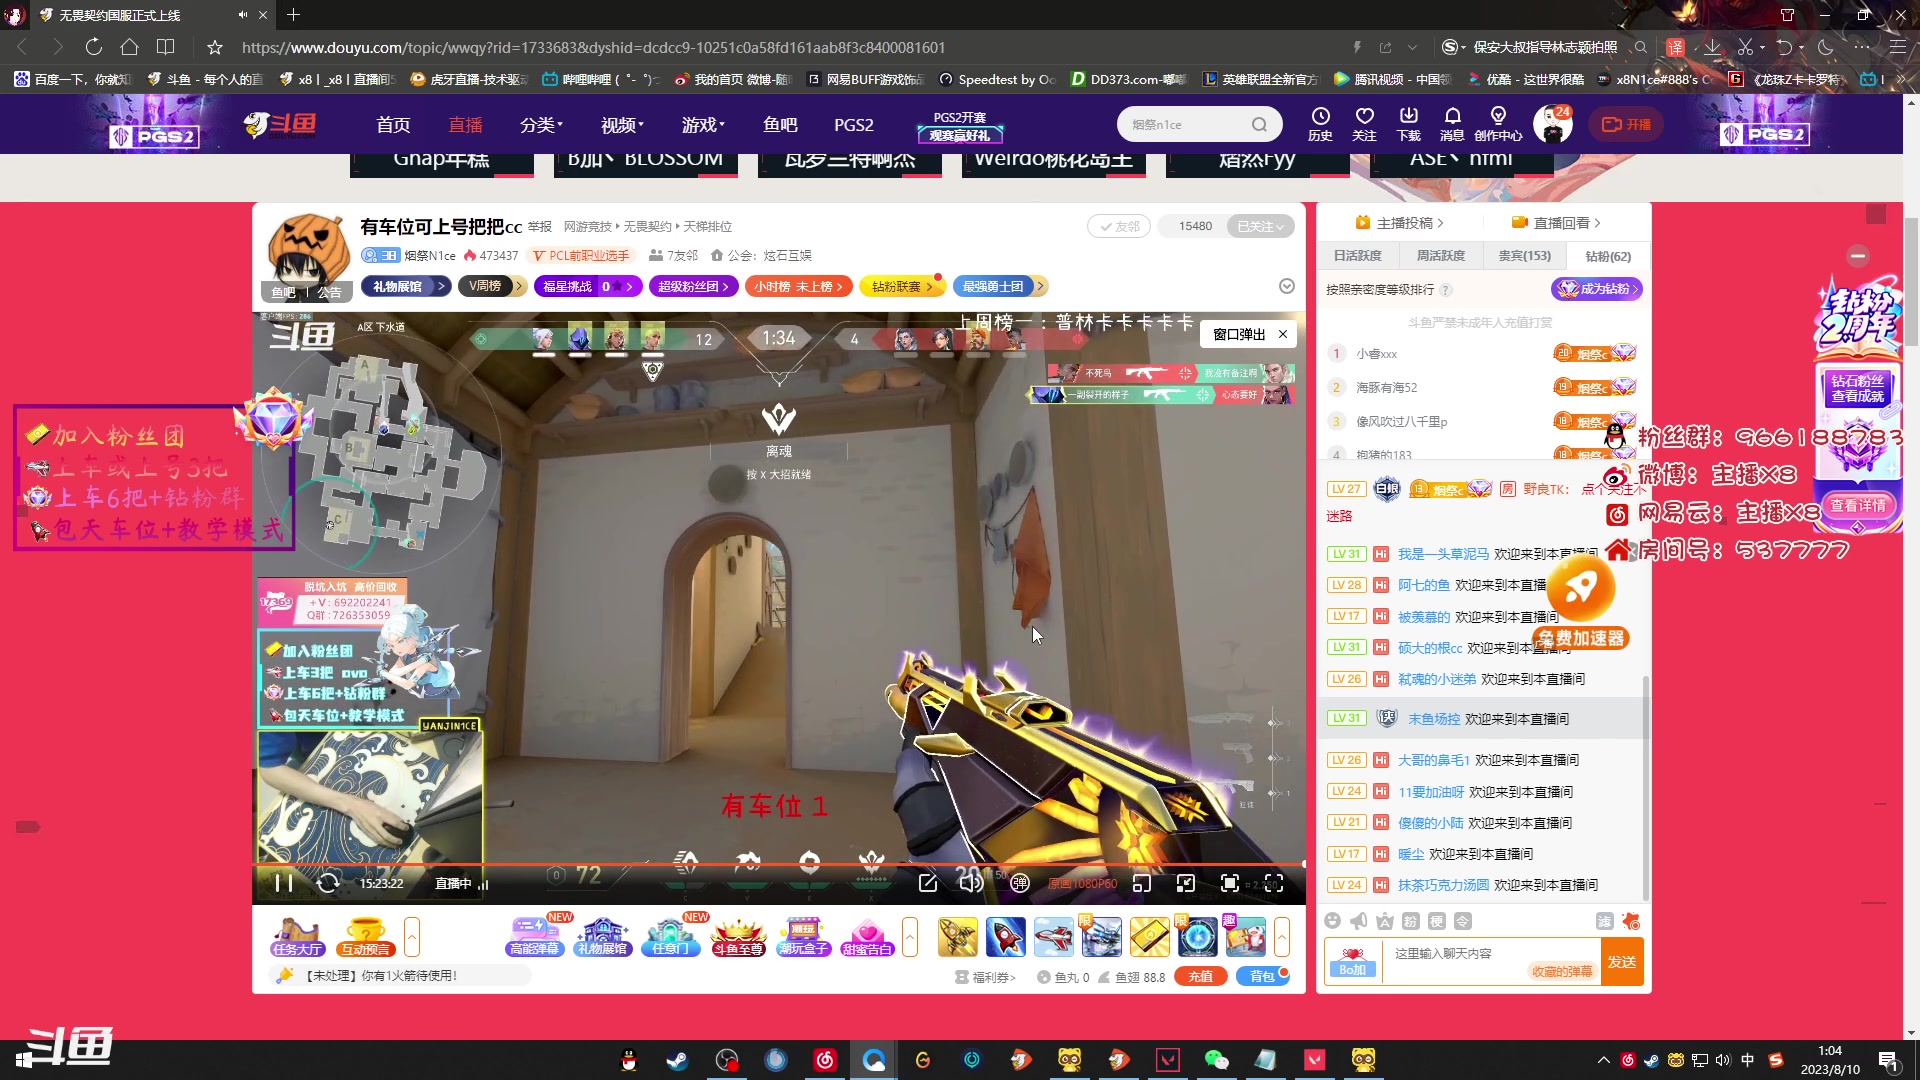The width and height of the screenshot is (1920, 1080).
Task: Expand the streamer info chevron circle
Action: [x=1287, y=286]
